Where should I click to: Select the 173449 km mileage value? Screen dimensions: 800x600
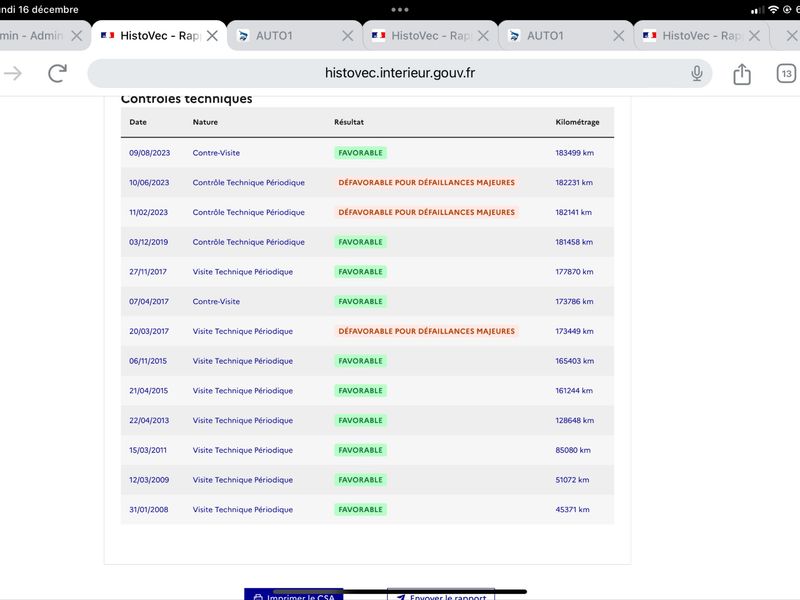[574, 331]
